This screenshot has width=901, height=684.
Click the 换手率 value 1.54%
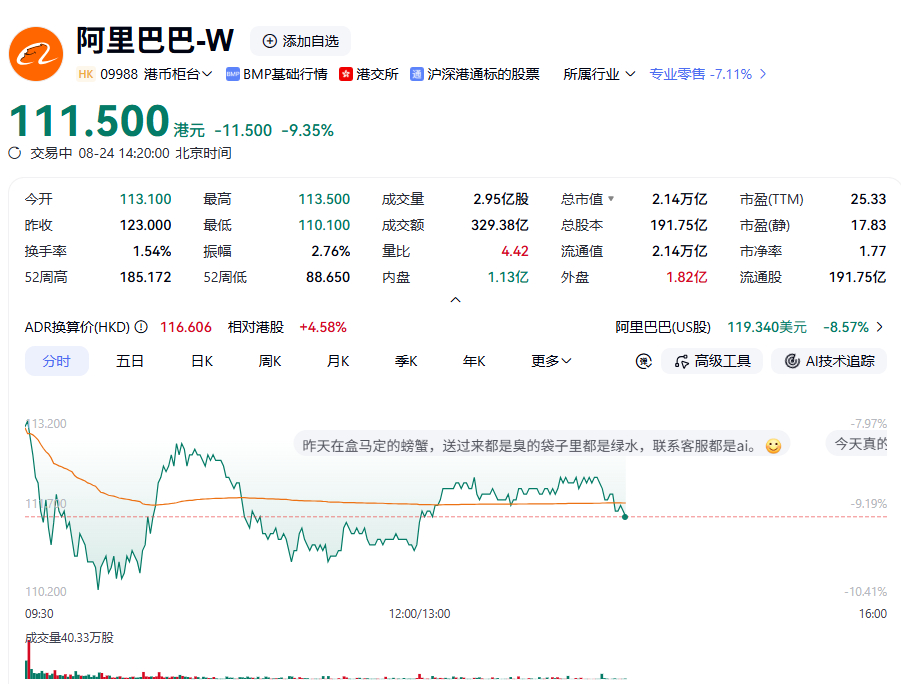click(152, 251)
